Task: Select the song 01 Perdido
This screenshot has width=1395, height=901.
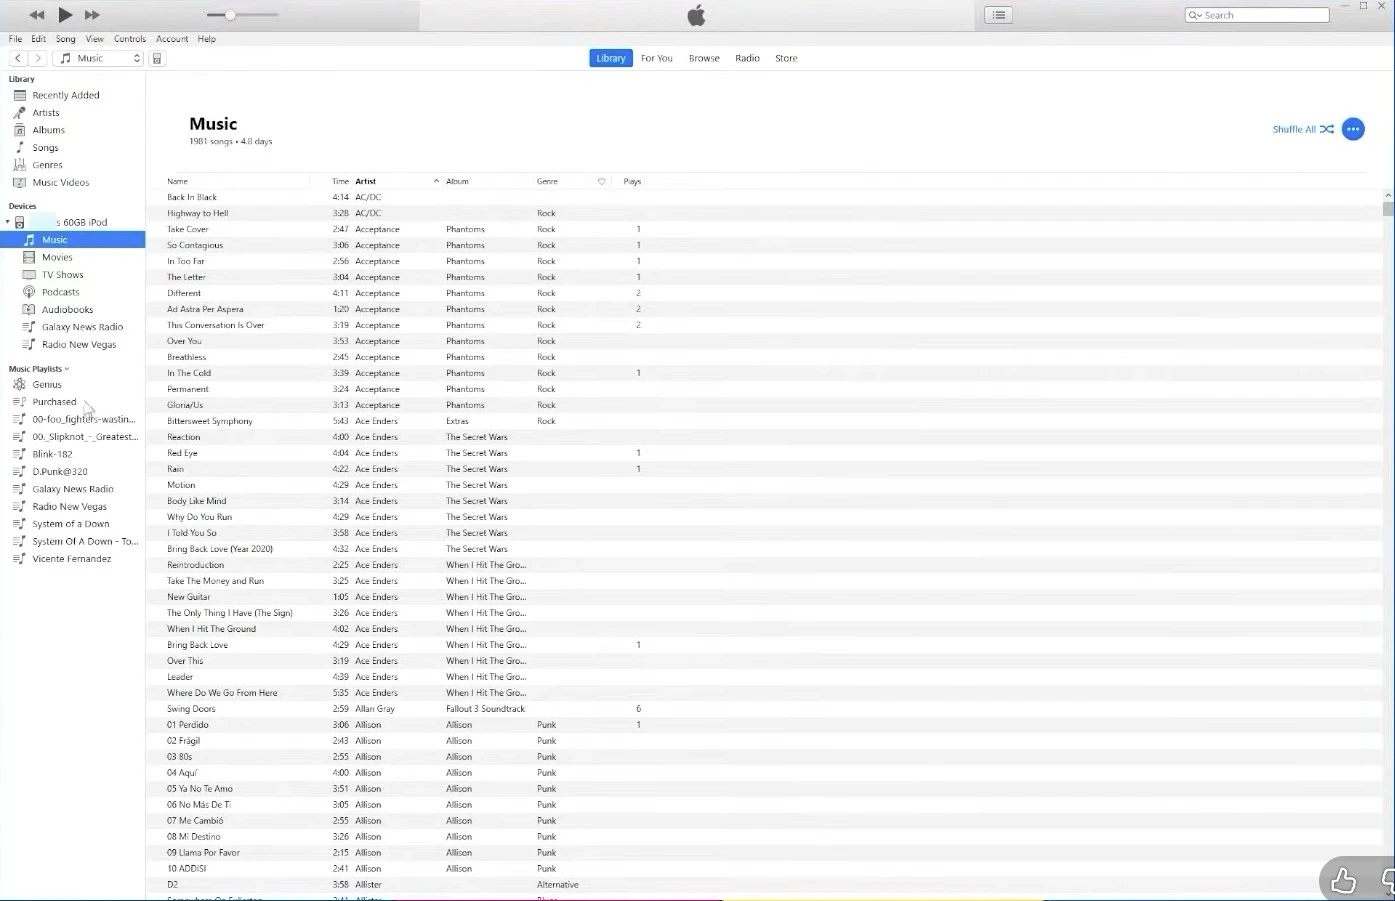Action: [x=188, y=725]
